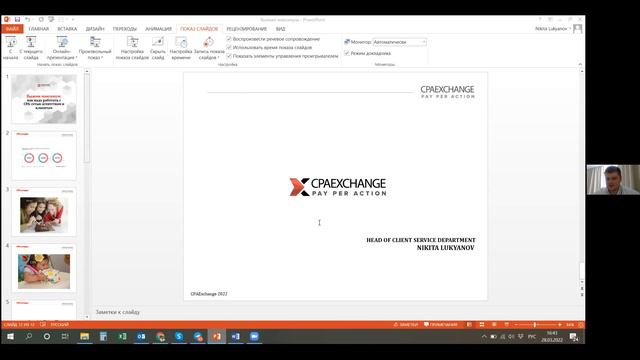Expand Произвольный показ dropdown

click(95, 48)
